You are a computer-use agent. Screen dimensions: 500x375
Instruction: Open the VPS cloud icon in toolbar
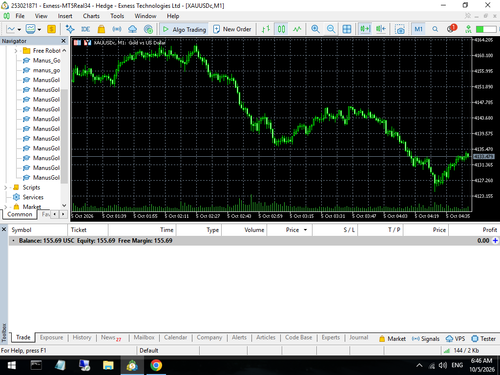pyautogui.click(x=133, y=29)
